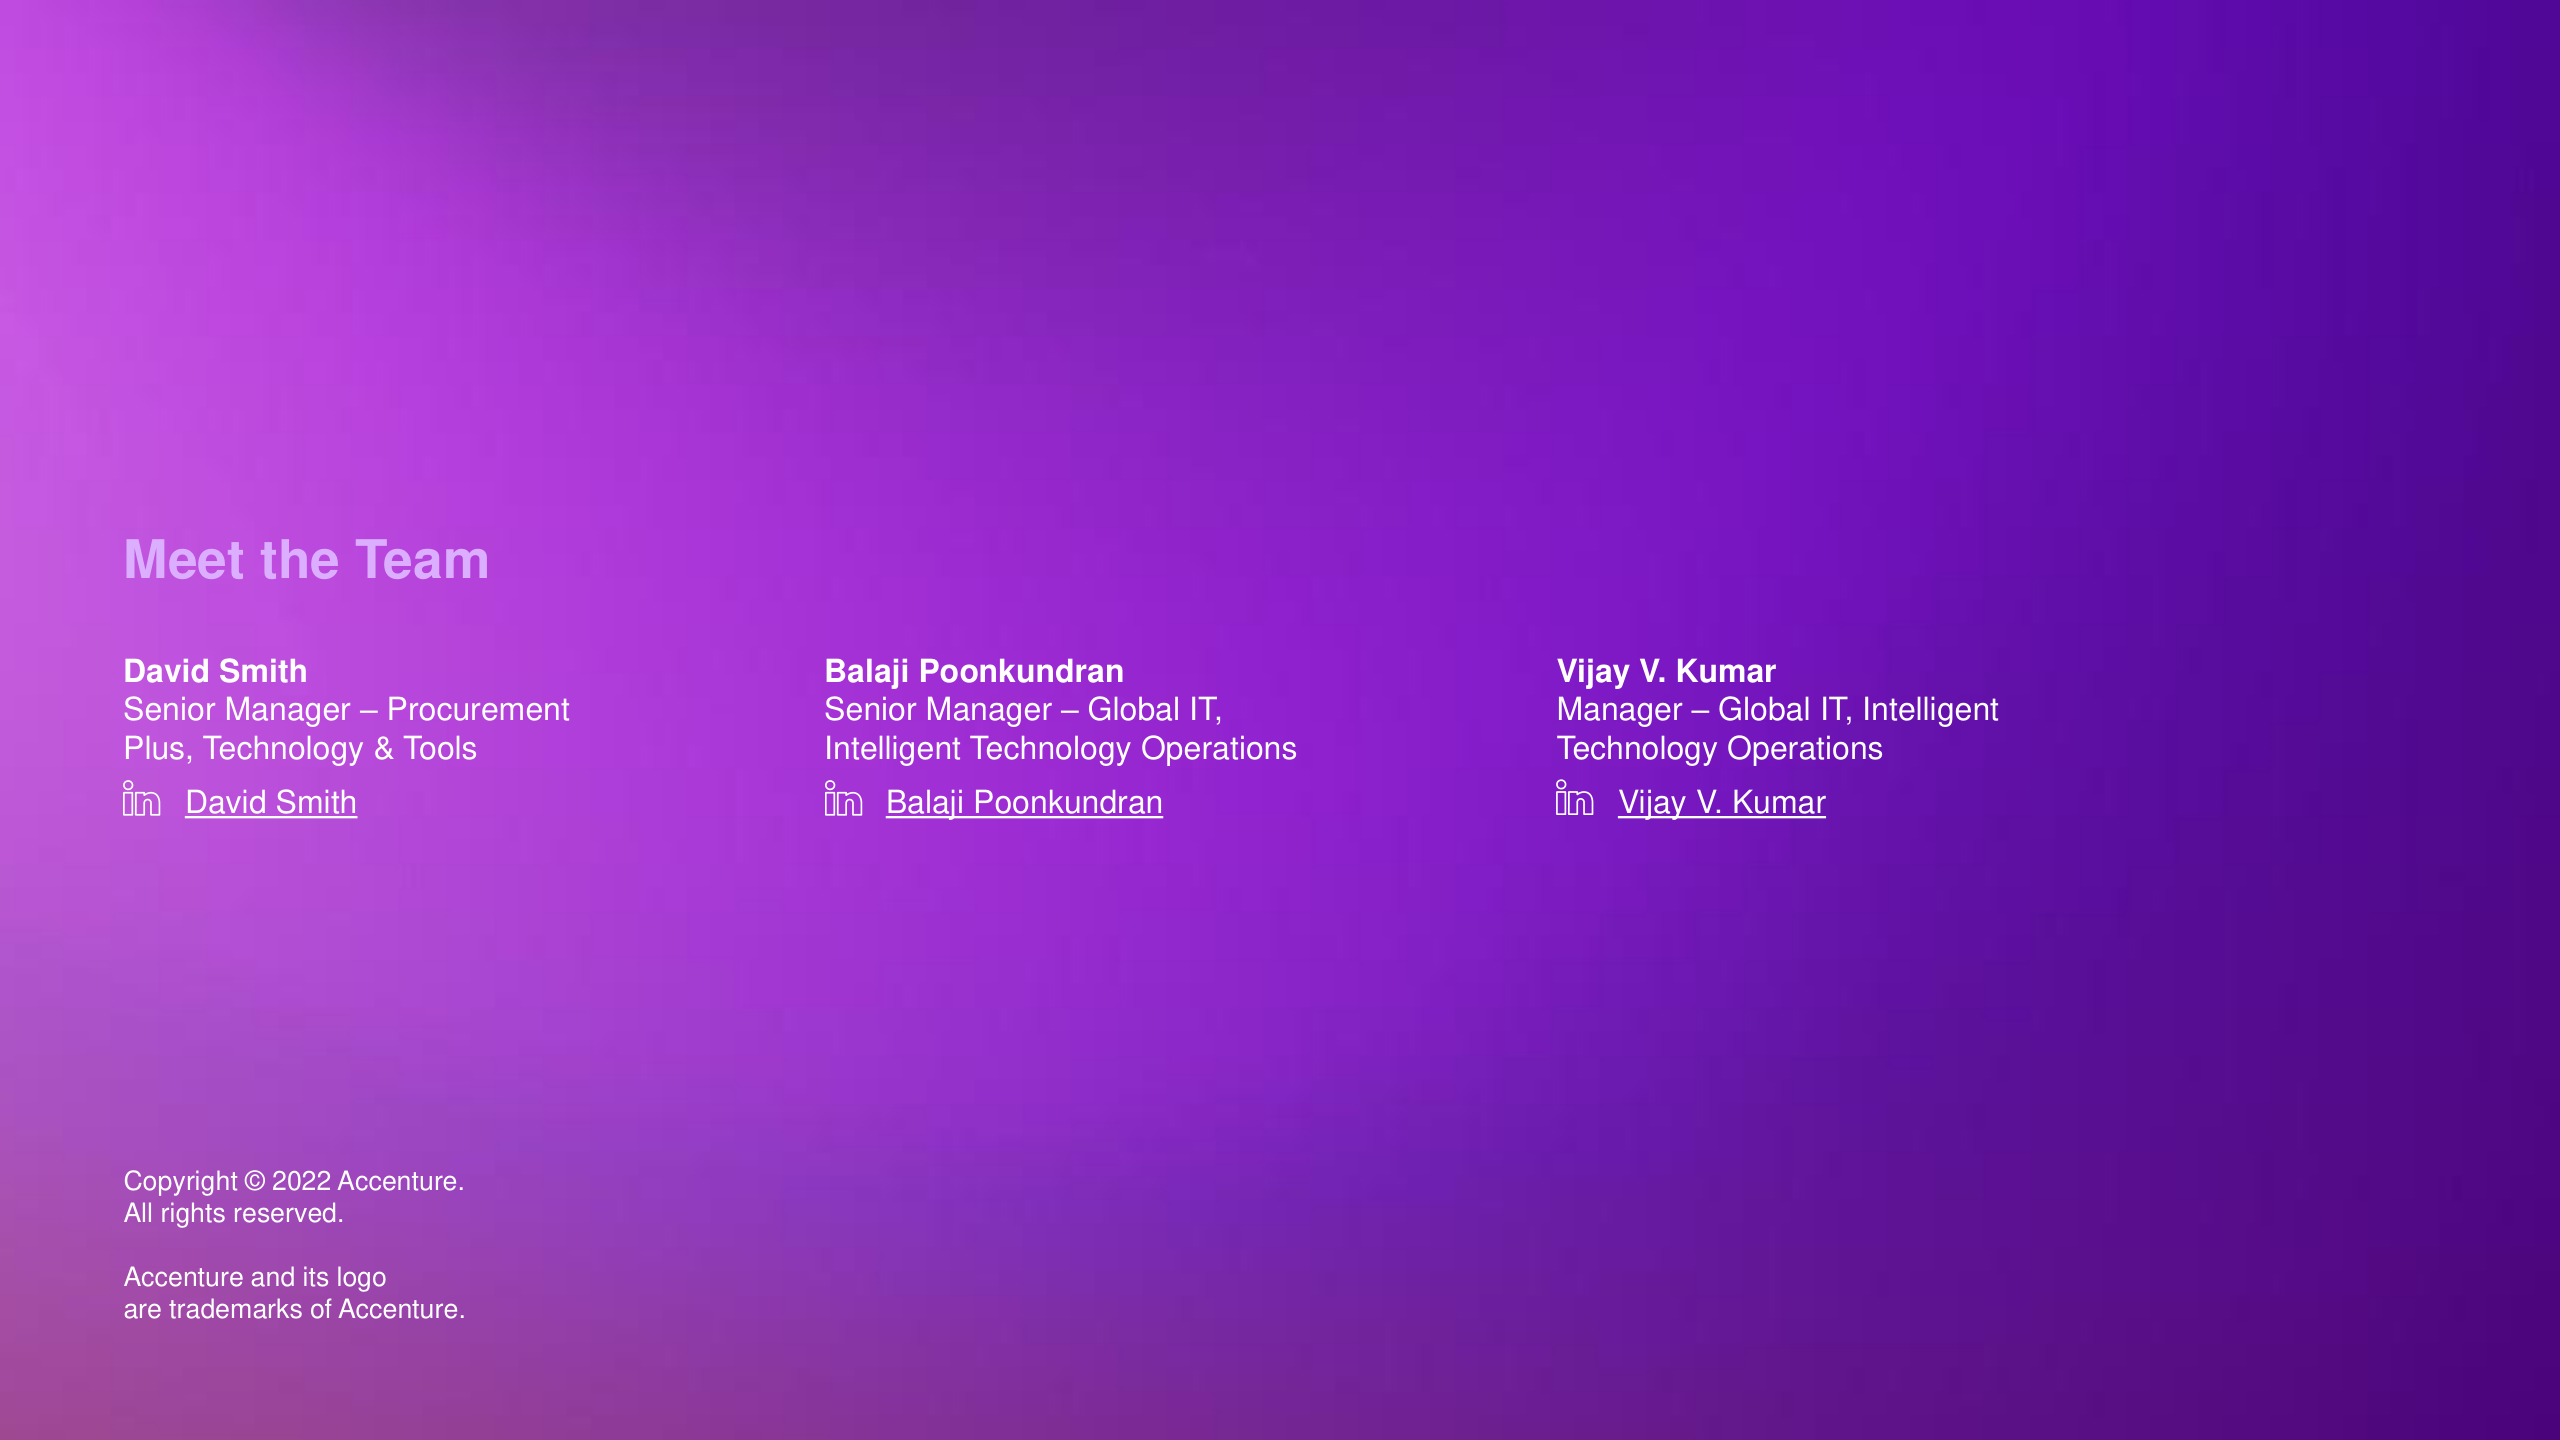2560x1440 pixels.
Task: Click the Meet the Team heading
Action: click(306, 560)
